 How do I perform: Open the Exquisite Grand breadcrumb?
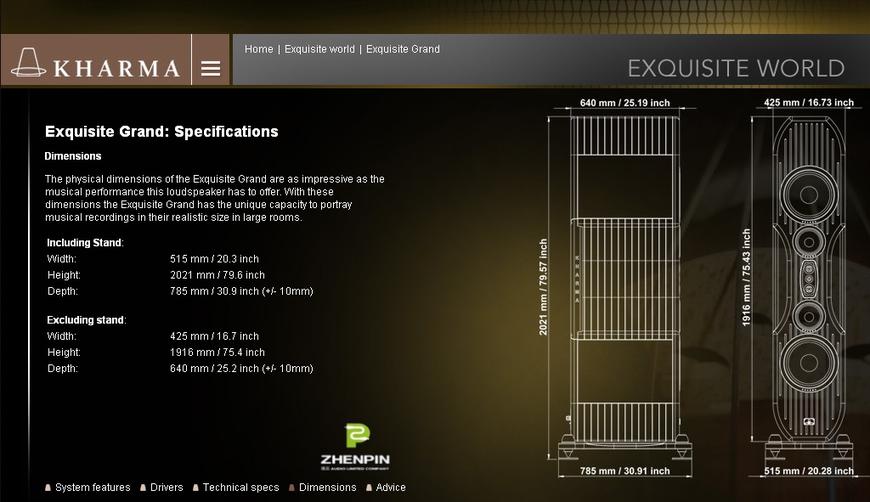tap(403, 49)
